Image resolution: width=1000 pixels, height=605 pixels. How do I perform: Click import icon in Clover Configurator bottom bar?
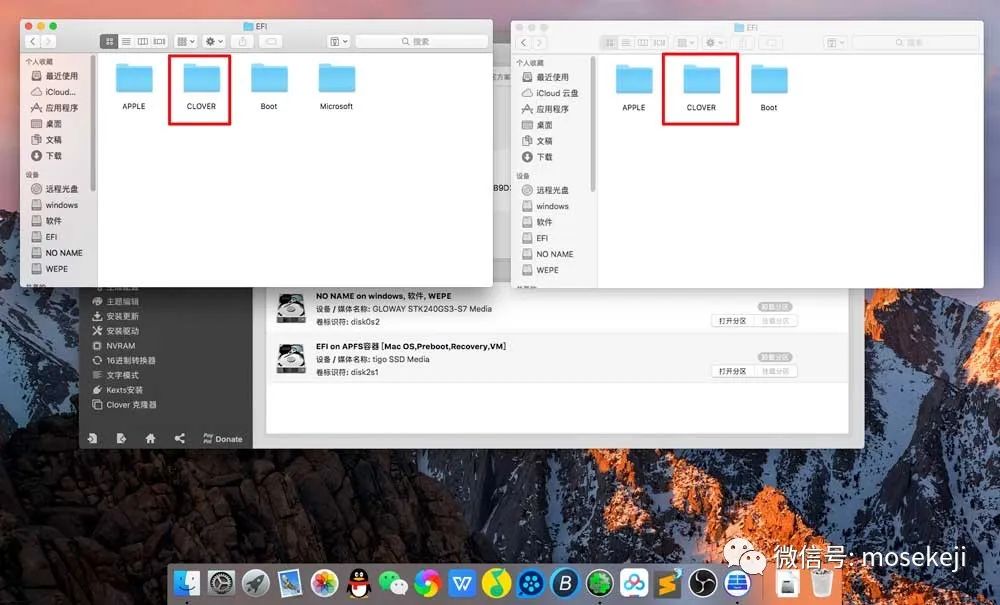pos(92,439)
